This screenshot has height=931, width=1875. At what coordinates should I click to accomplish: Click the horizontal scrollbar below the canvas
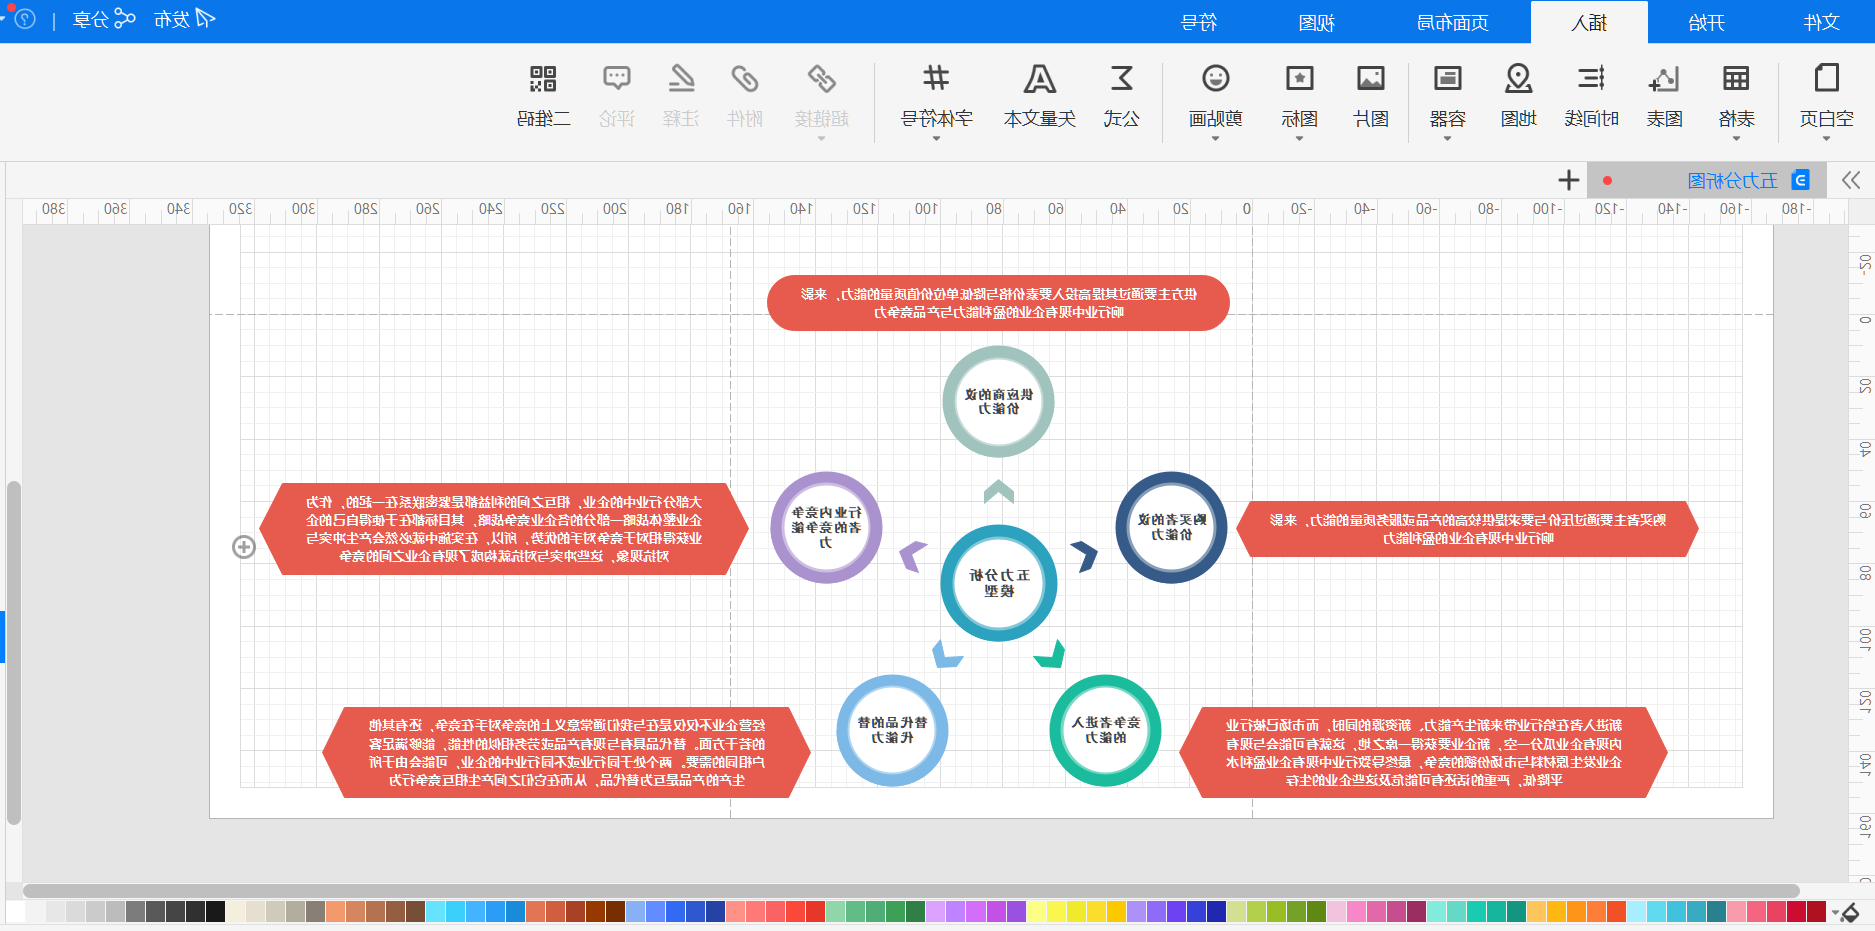pos(910,890)
